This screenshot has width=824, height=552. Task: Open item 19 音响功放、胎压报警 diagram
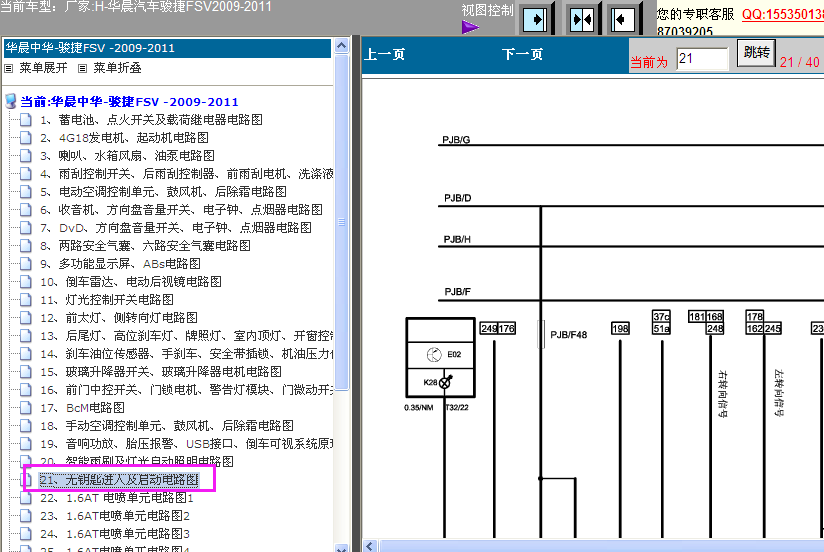tap(187, 444)
